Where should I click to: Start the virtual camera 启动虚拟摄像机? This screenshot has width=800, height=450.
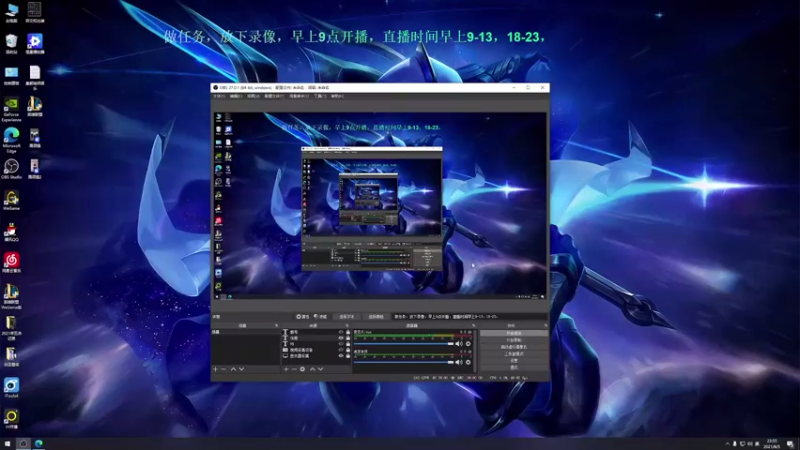click(514, 347)
